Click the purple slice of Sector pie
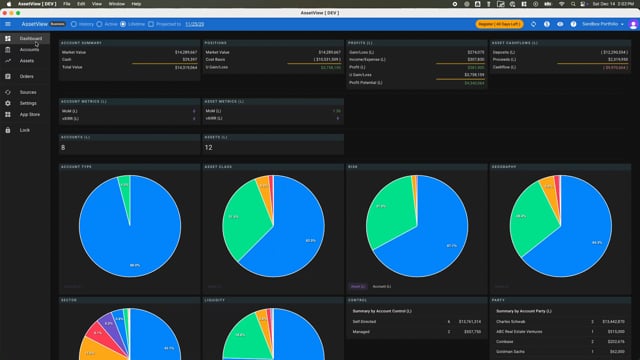The width and height of the screenshot is (640, 360). pyautogui.click(x=108, y=324)
